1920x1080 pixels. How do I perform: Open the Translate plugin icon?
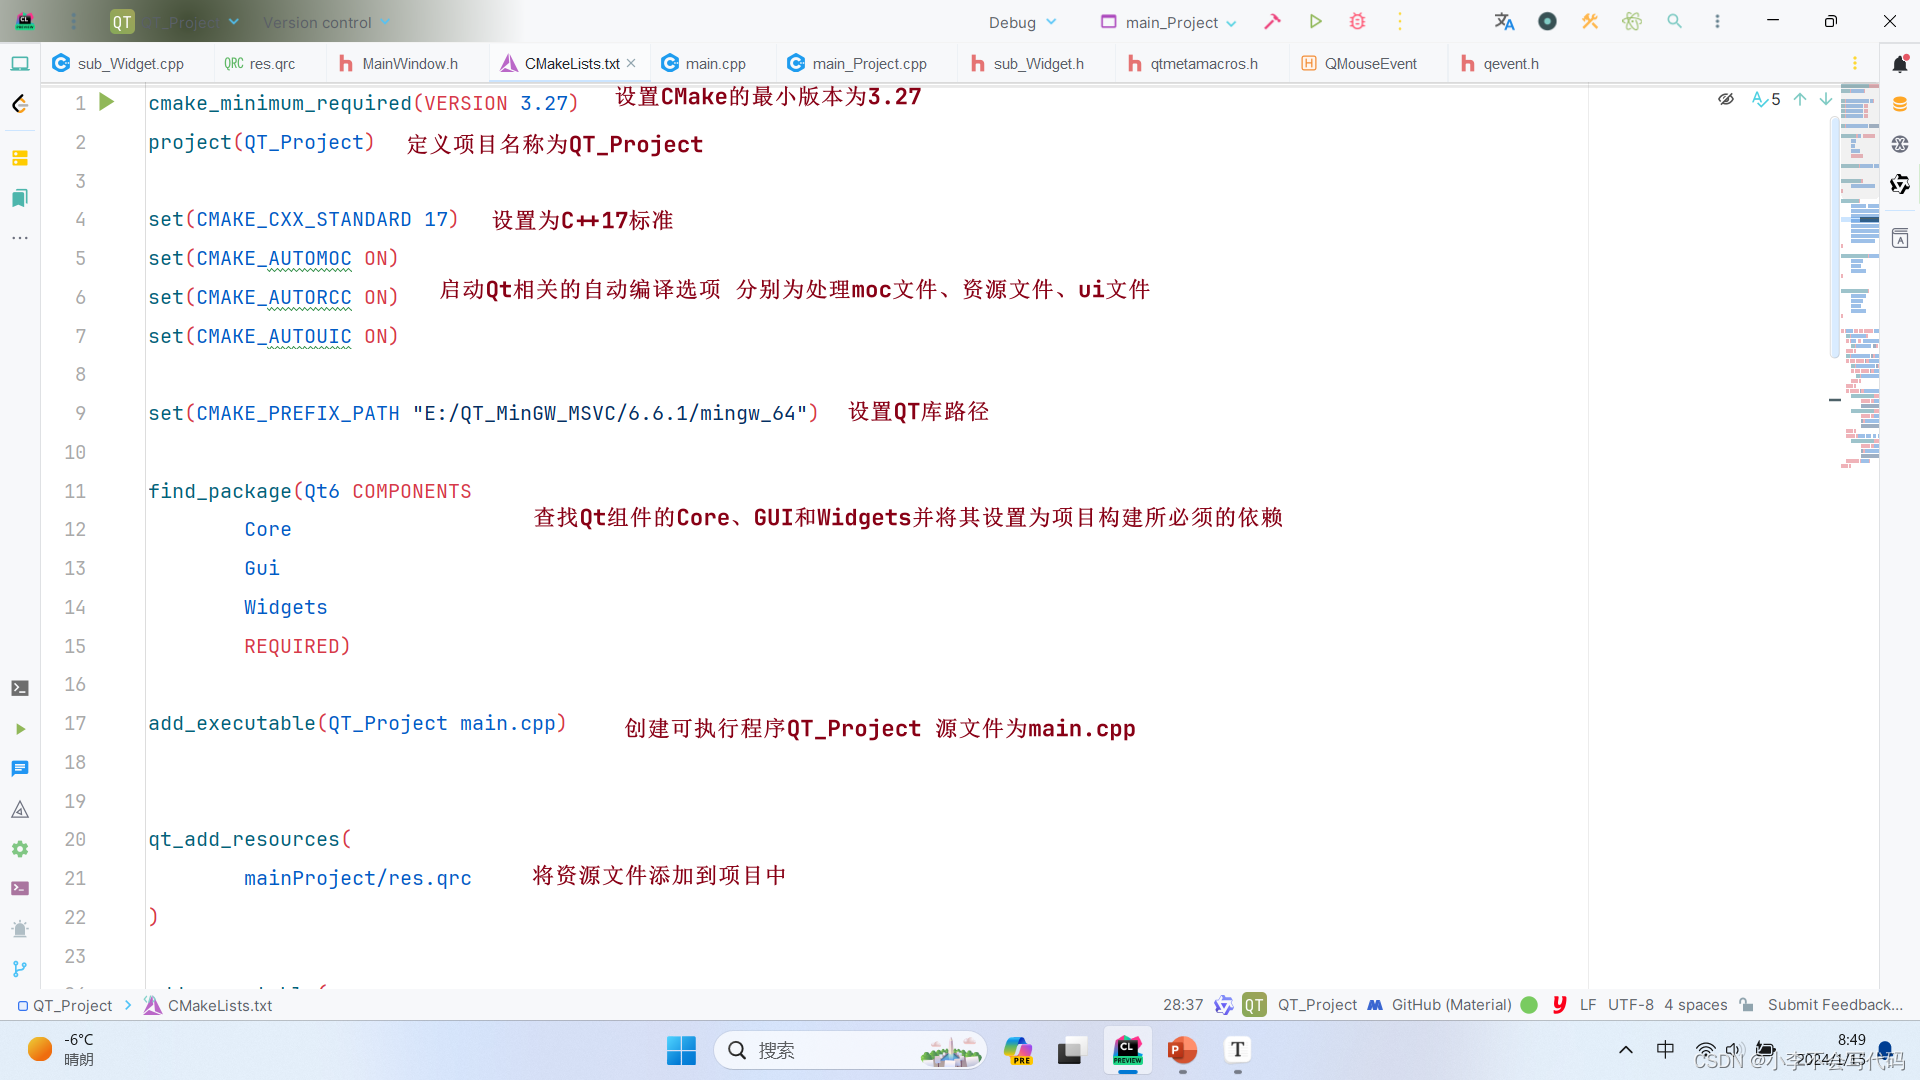(x=1504, y=21)
